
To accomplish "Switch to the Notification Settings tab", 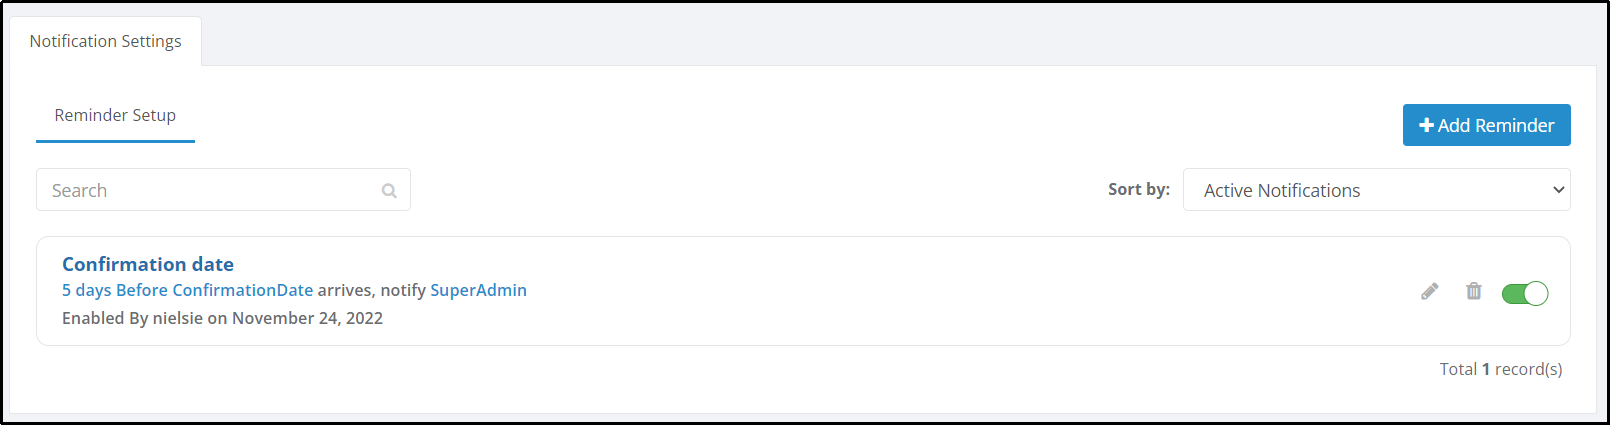I will (106, 41).
